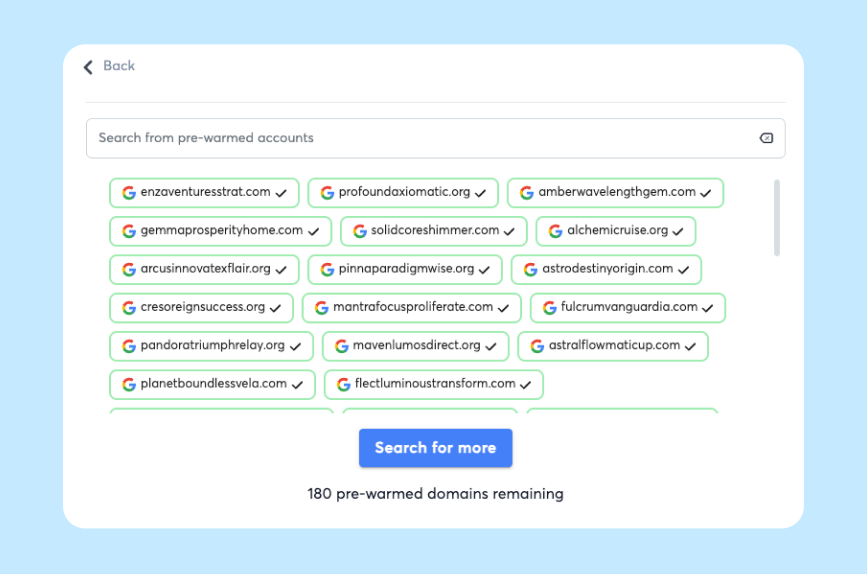Screen dimensions: 867x574
Task: Toggle pinnaparadigmwise.org domain chip
Action: pos(405,269)
